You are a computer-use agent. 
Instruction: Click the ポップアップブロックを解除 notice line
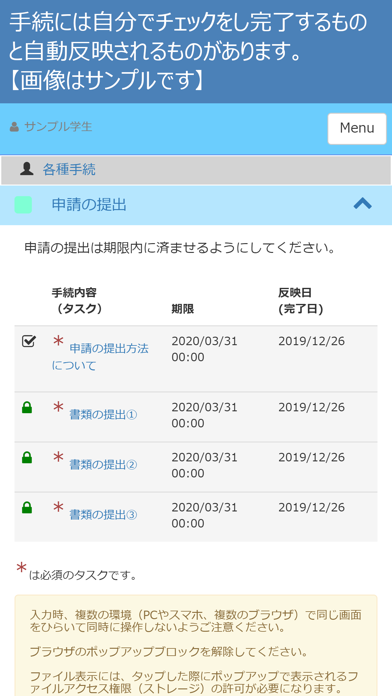(x=169, y=652)
